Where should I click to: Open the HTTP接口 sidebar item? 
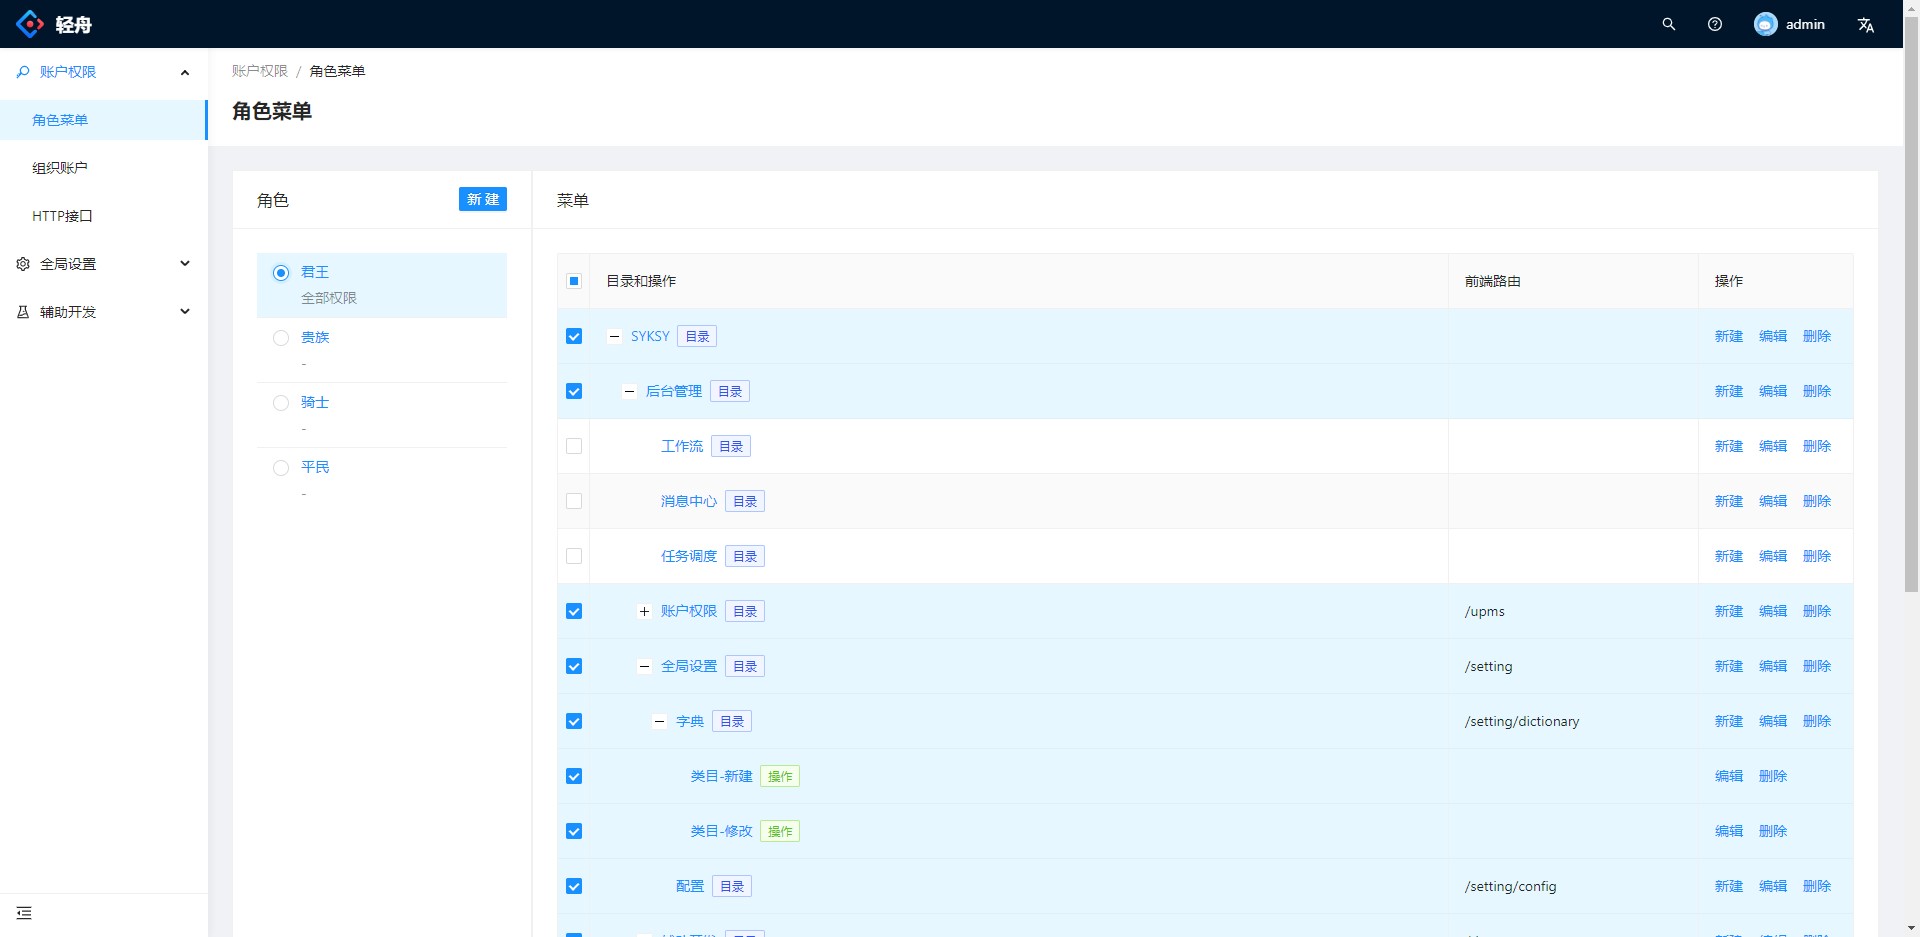point(104,216)
